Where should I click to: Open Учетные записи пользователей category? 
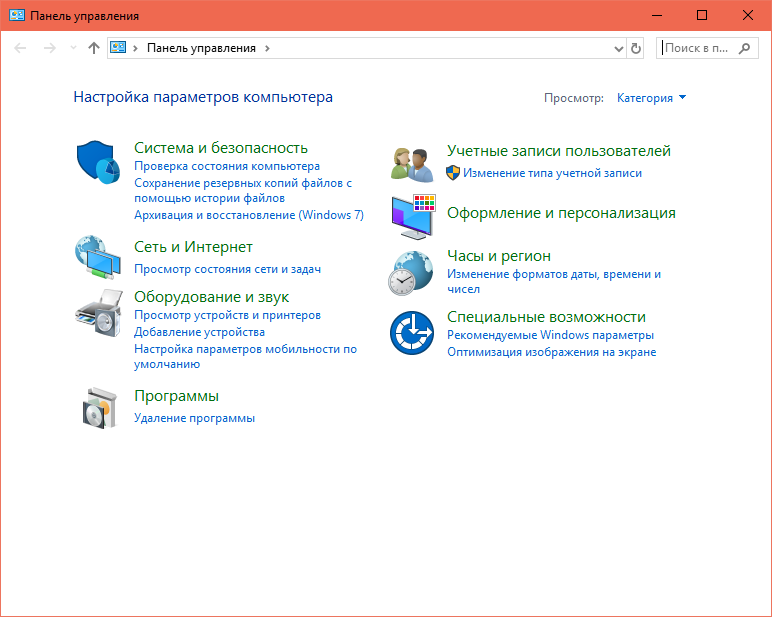click(559, 151)
